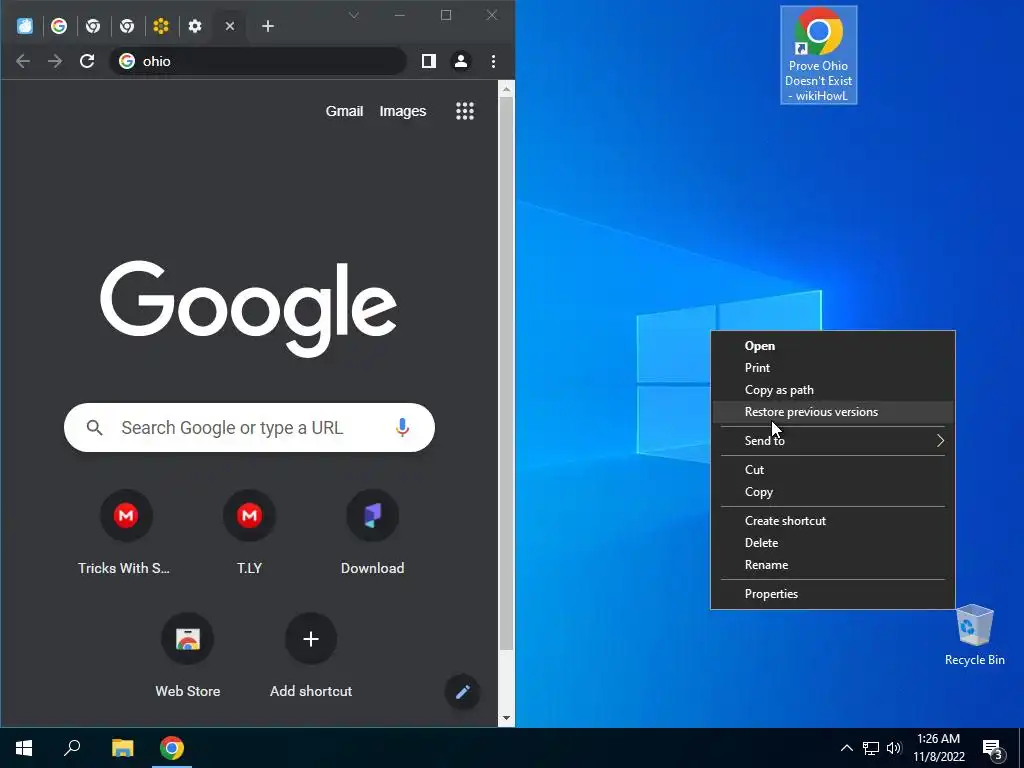The width and height of the screenshot is (1024, 768).
Task: Expand the Send to submenu
Action: pos(833,441)
